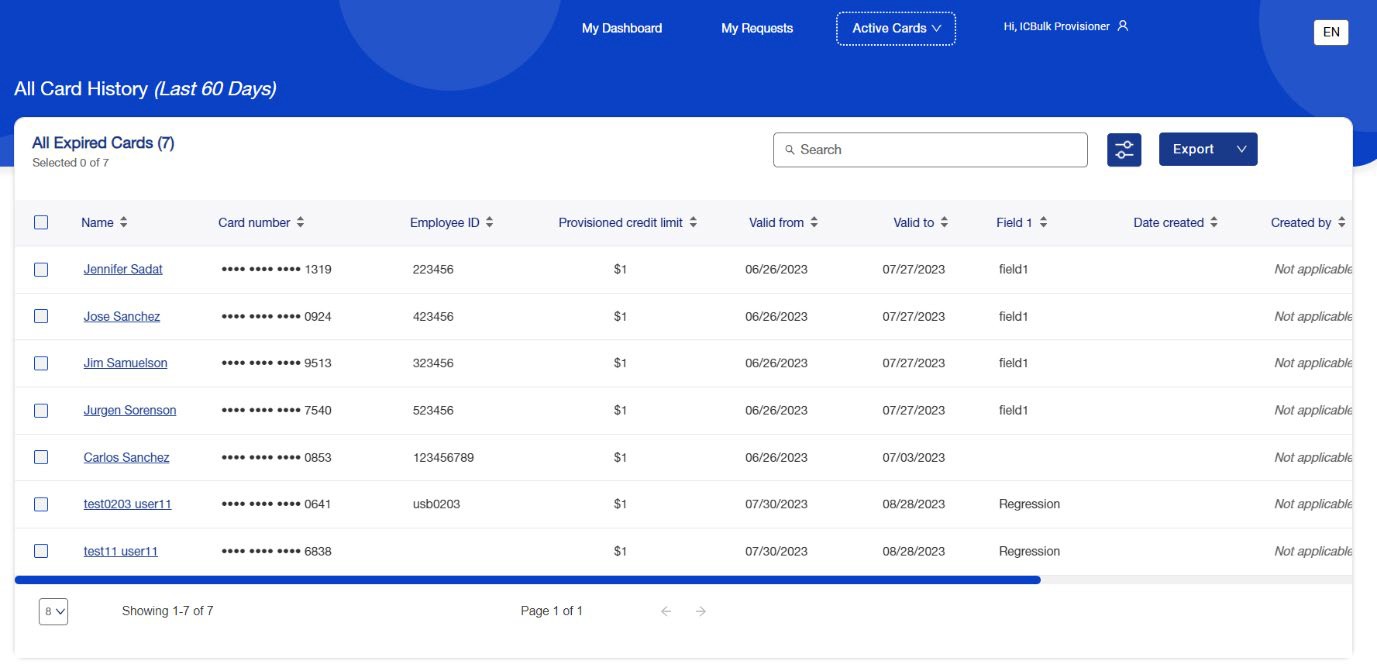Click the horizontal table scrollbar
Image resolution: width=1377 pixels, height=664 pixels.
pos(527,580)
